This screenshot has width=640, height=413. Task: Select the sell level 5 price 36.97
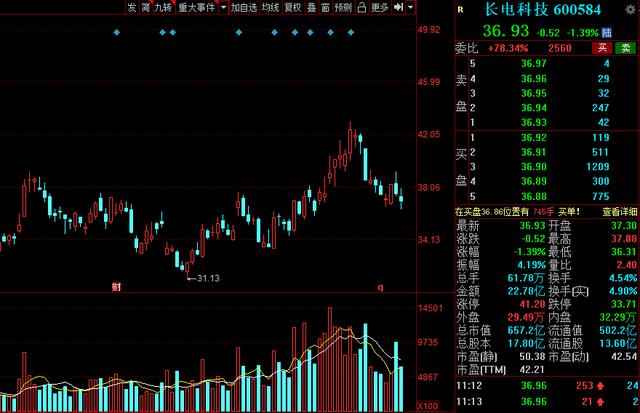click(533, 63)
